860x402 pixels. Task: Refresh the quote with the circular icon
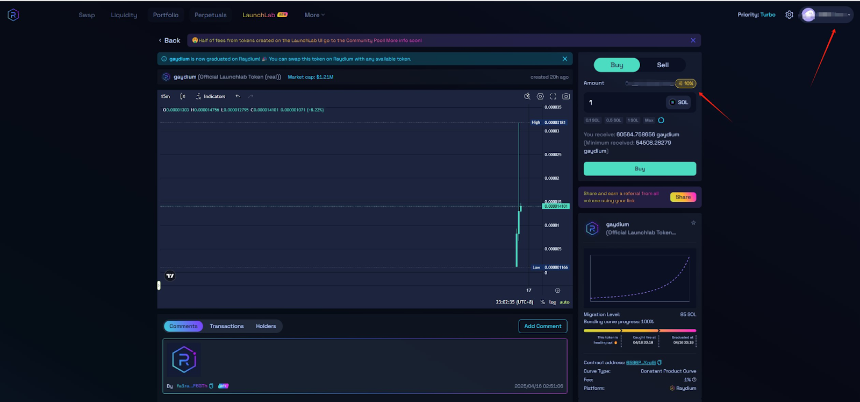tap(661, 120)
